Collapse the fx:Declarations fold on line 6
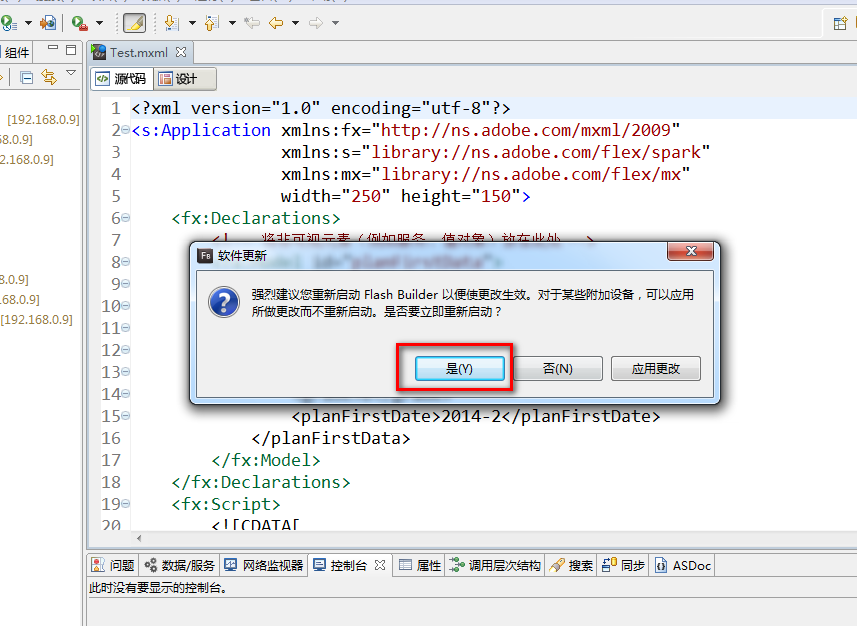The image size is (857, 626). 126,218
